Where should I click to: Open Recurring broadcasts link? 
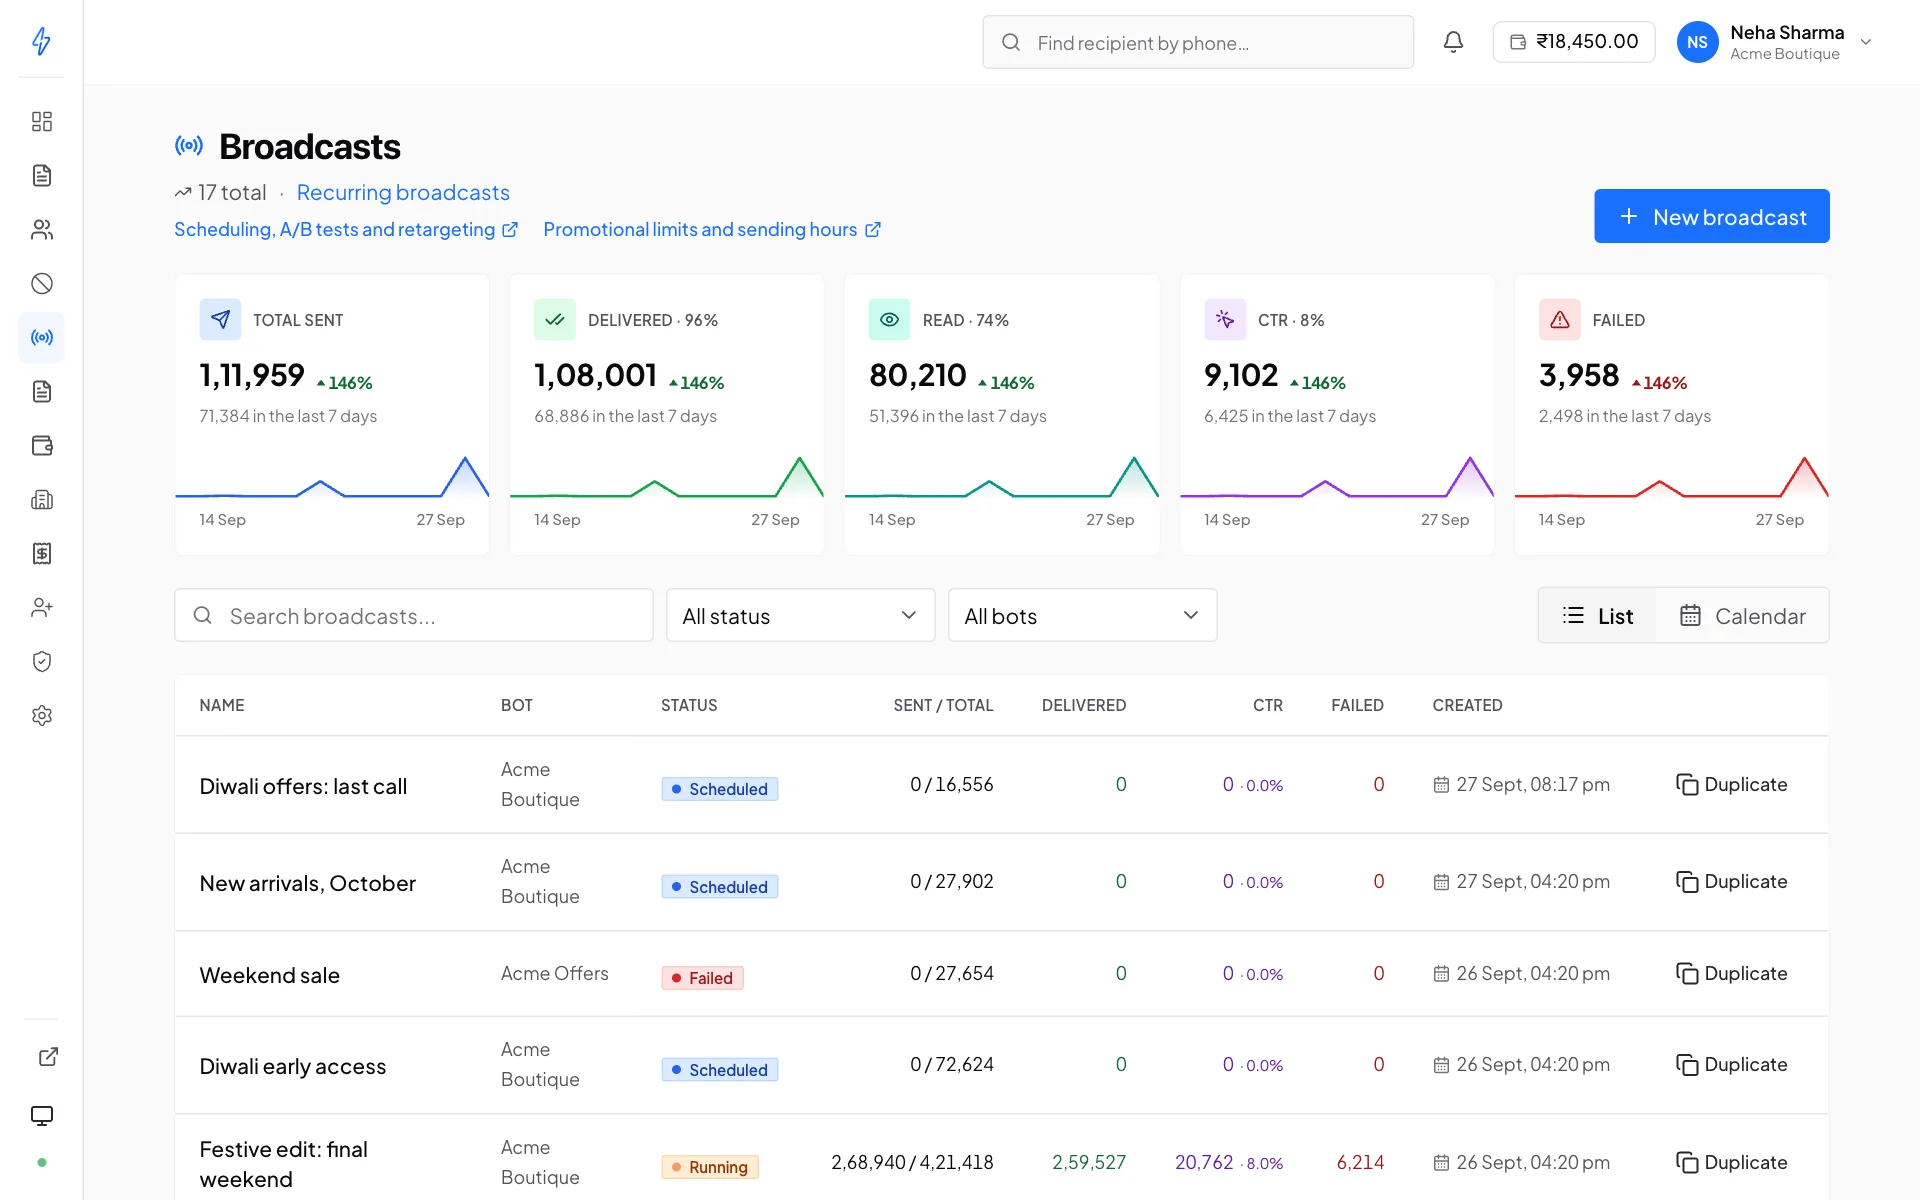click(x=403, y=192)
